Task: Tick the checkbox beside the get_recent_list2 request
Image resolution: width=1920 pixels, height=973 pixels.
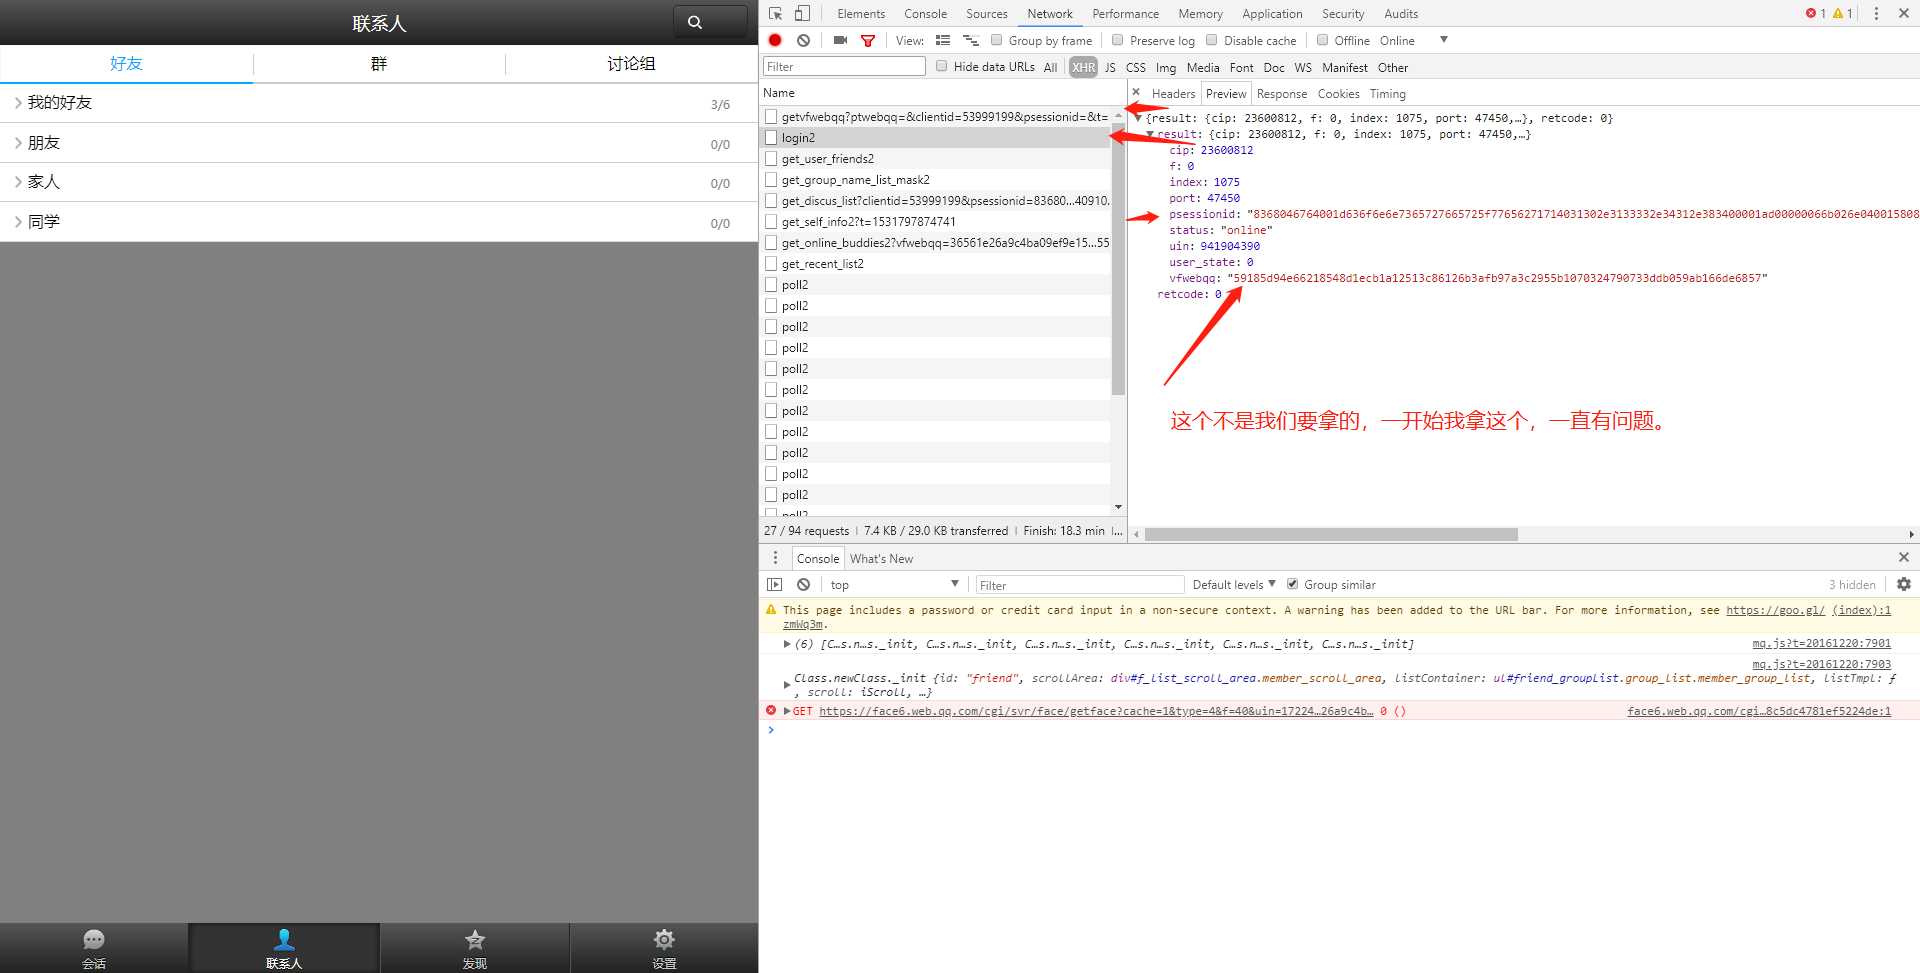Action: click(x=771, y=264)
